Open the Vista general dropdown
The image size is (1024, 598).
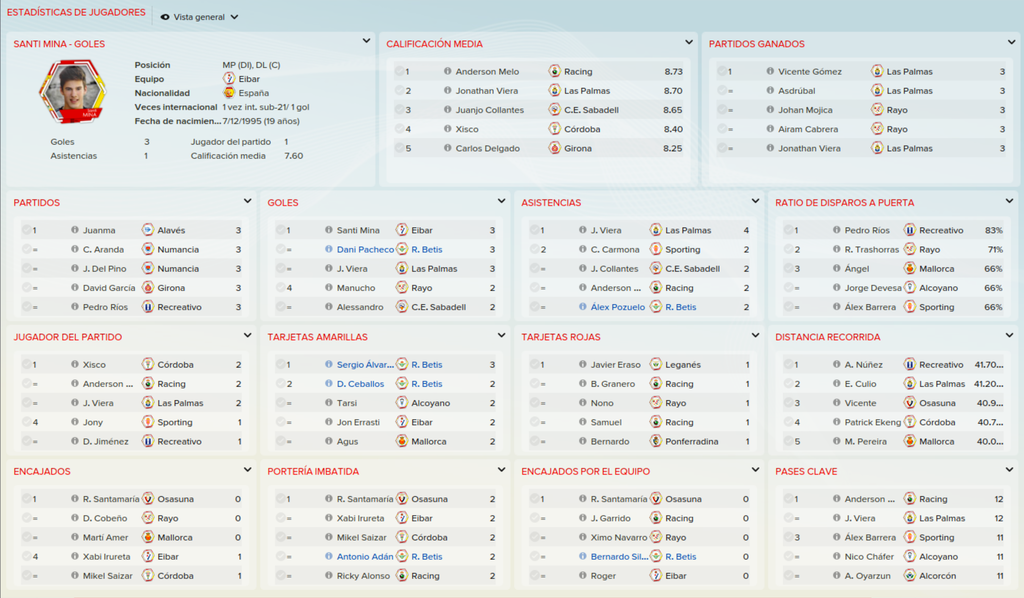click(x=199, y=17)
